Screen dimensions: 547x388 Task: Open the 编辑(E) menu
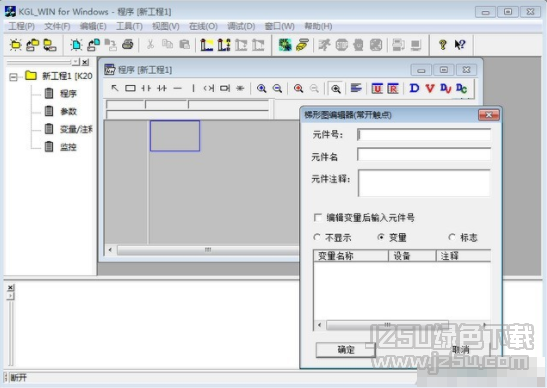pyautogui.click(x=93, y=26)
